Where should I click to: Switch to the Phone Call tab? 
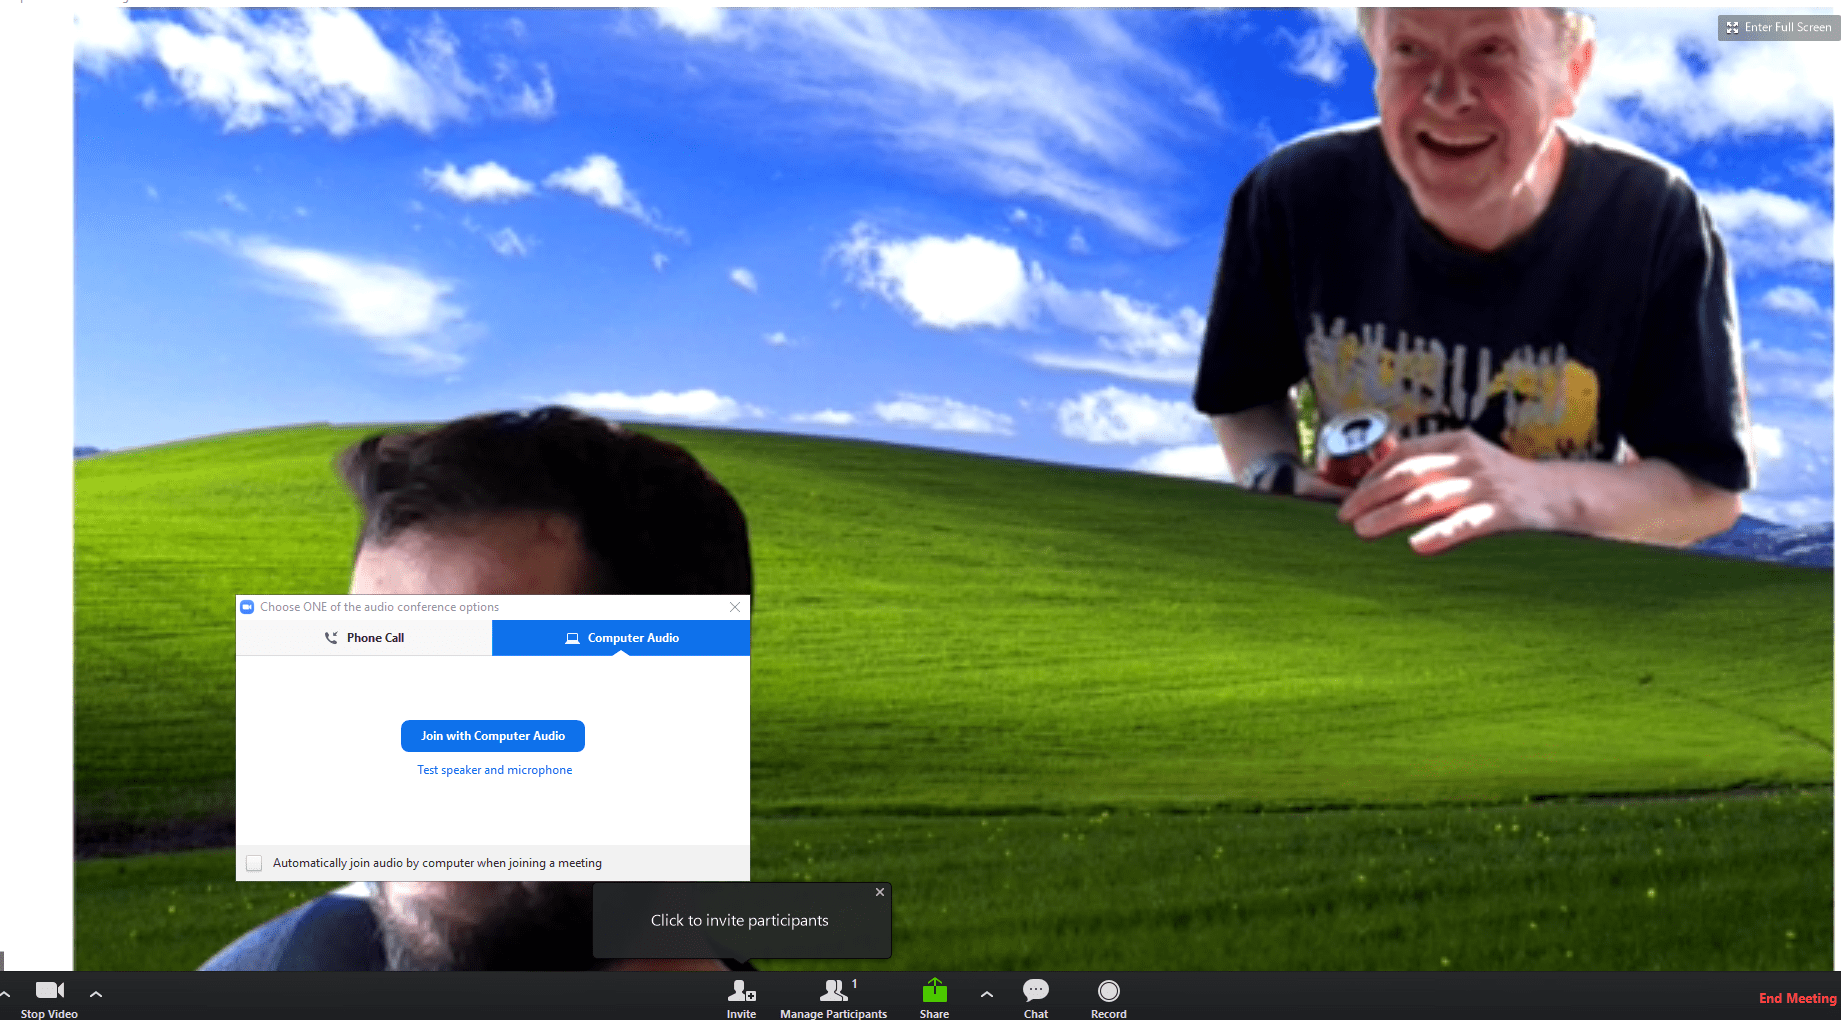(x=364, y=638)
